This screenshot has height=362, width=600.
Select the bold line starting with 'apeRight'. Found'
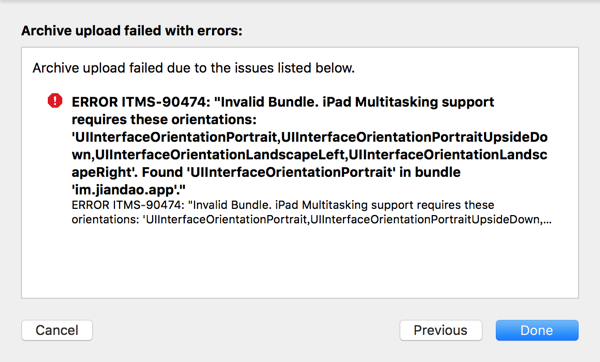click(x=266, y=173)
